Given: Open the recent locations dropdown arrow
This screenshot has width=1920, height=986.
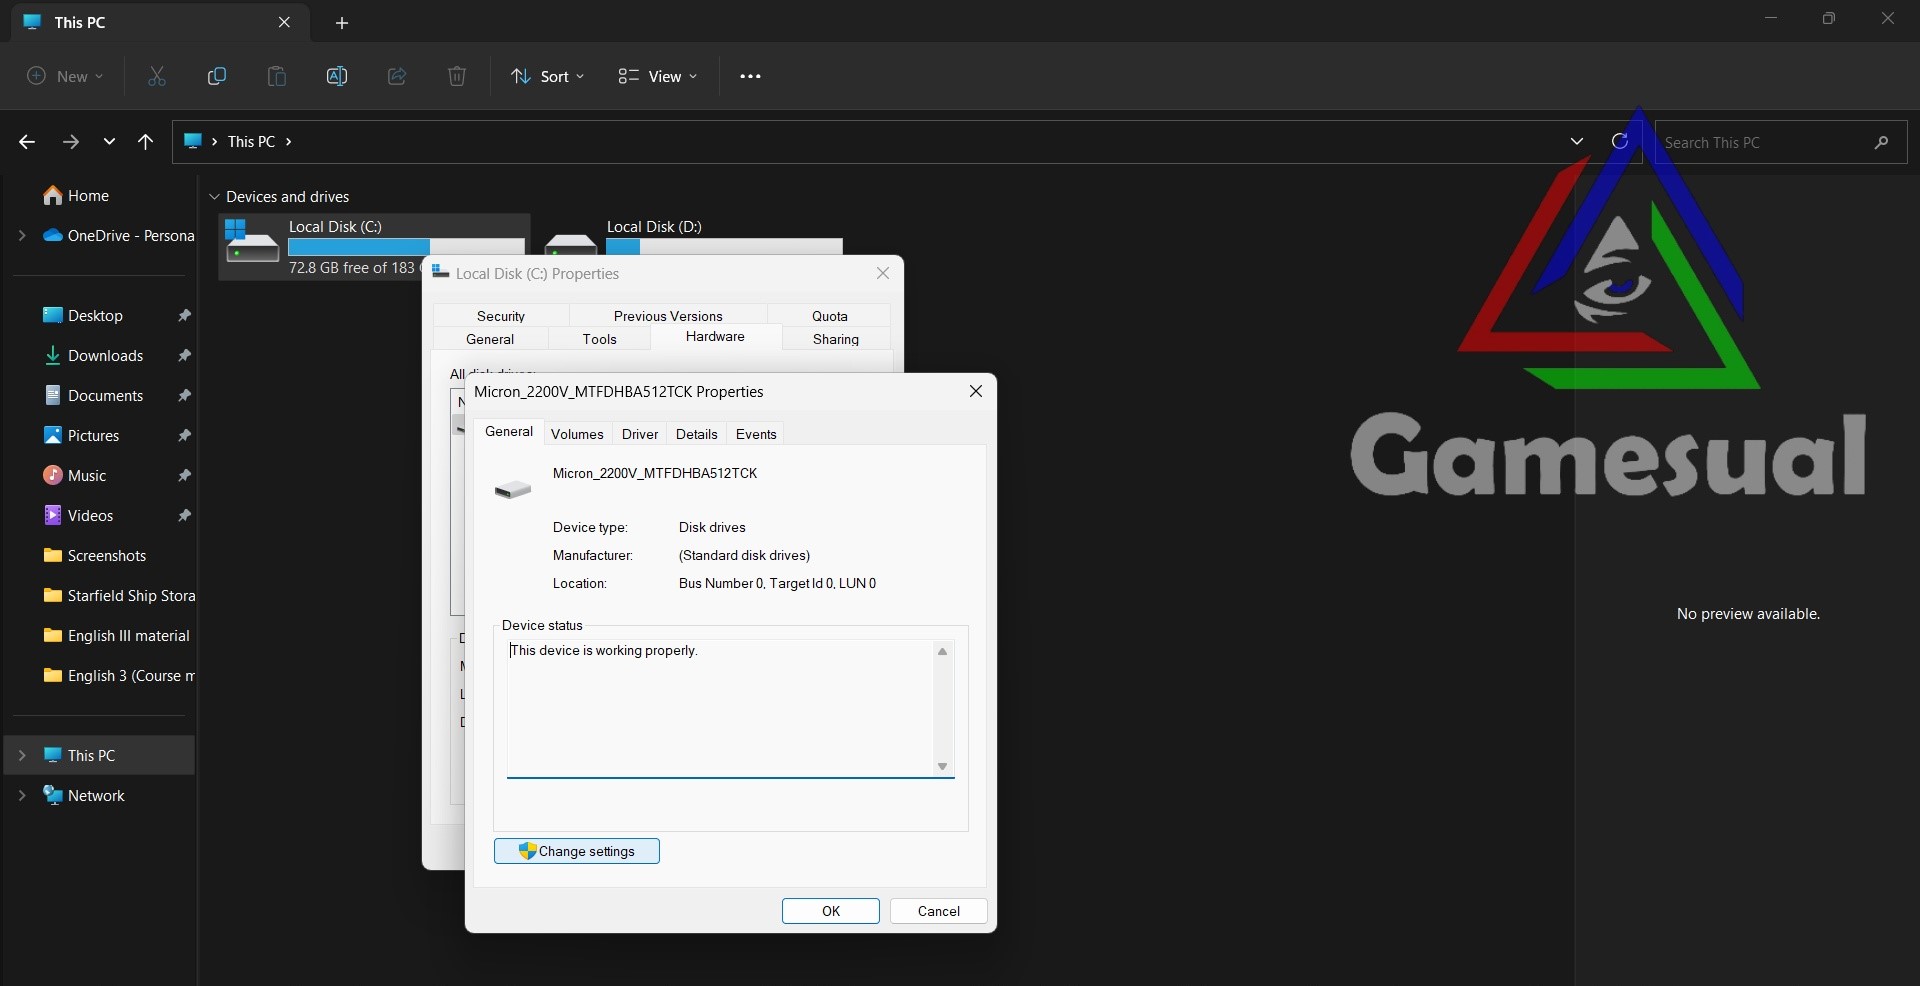Looking at the screenshot, I should click(109, 142).
